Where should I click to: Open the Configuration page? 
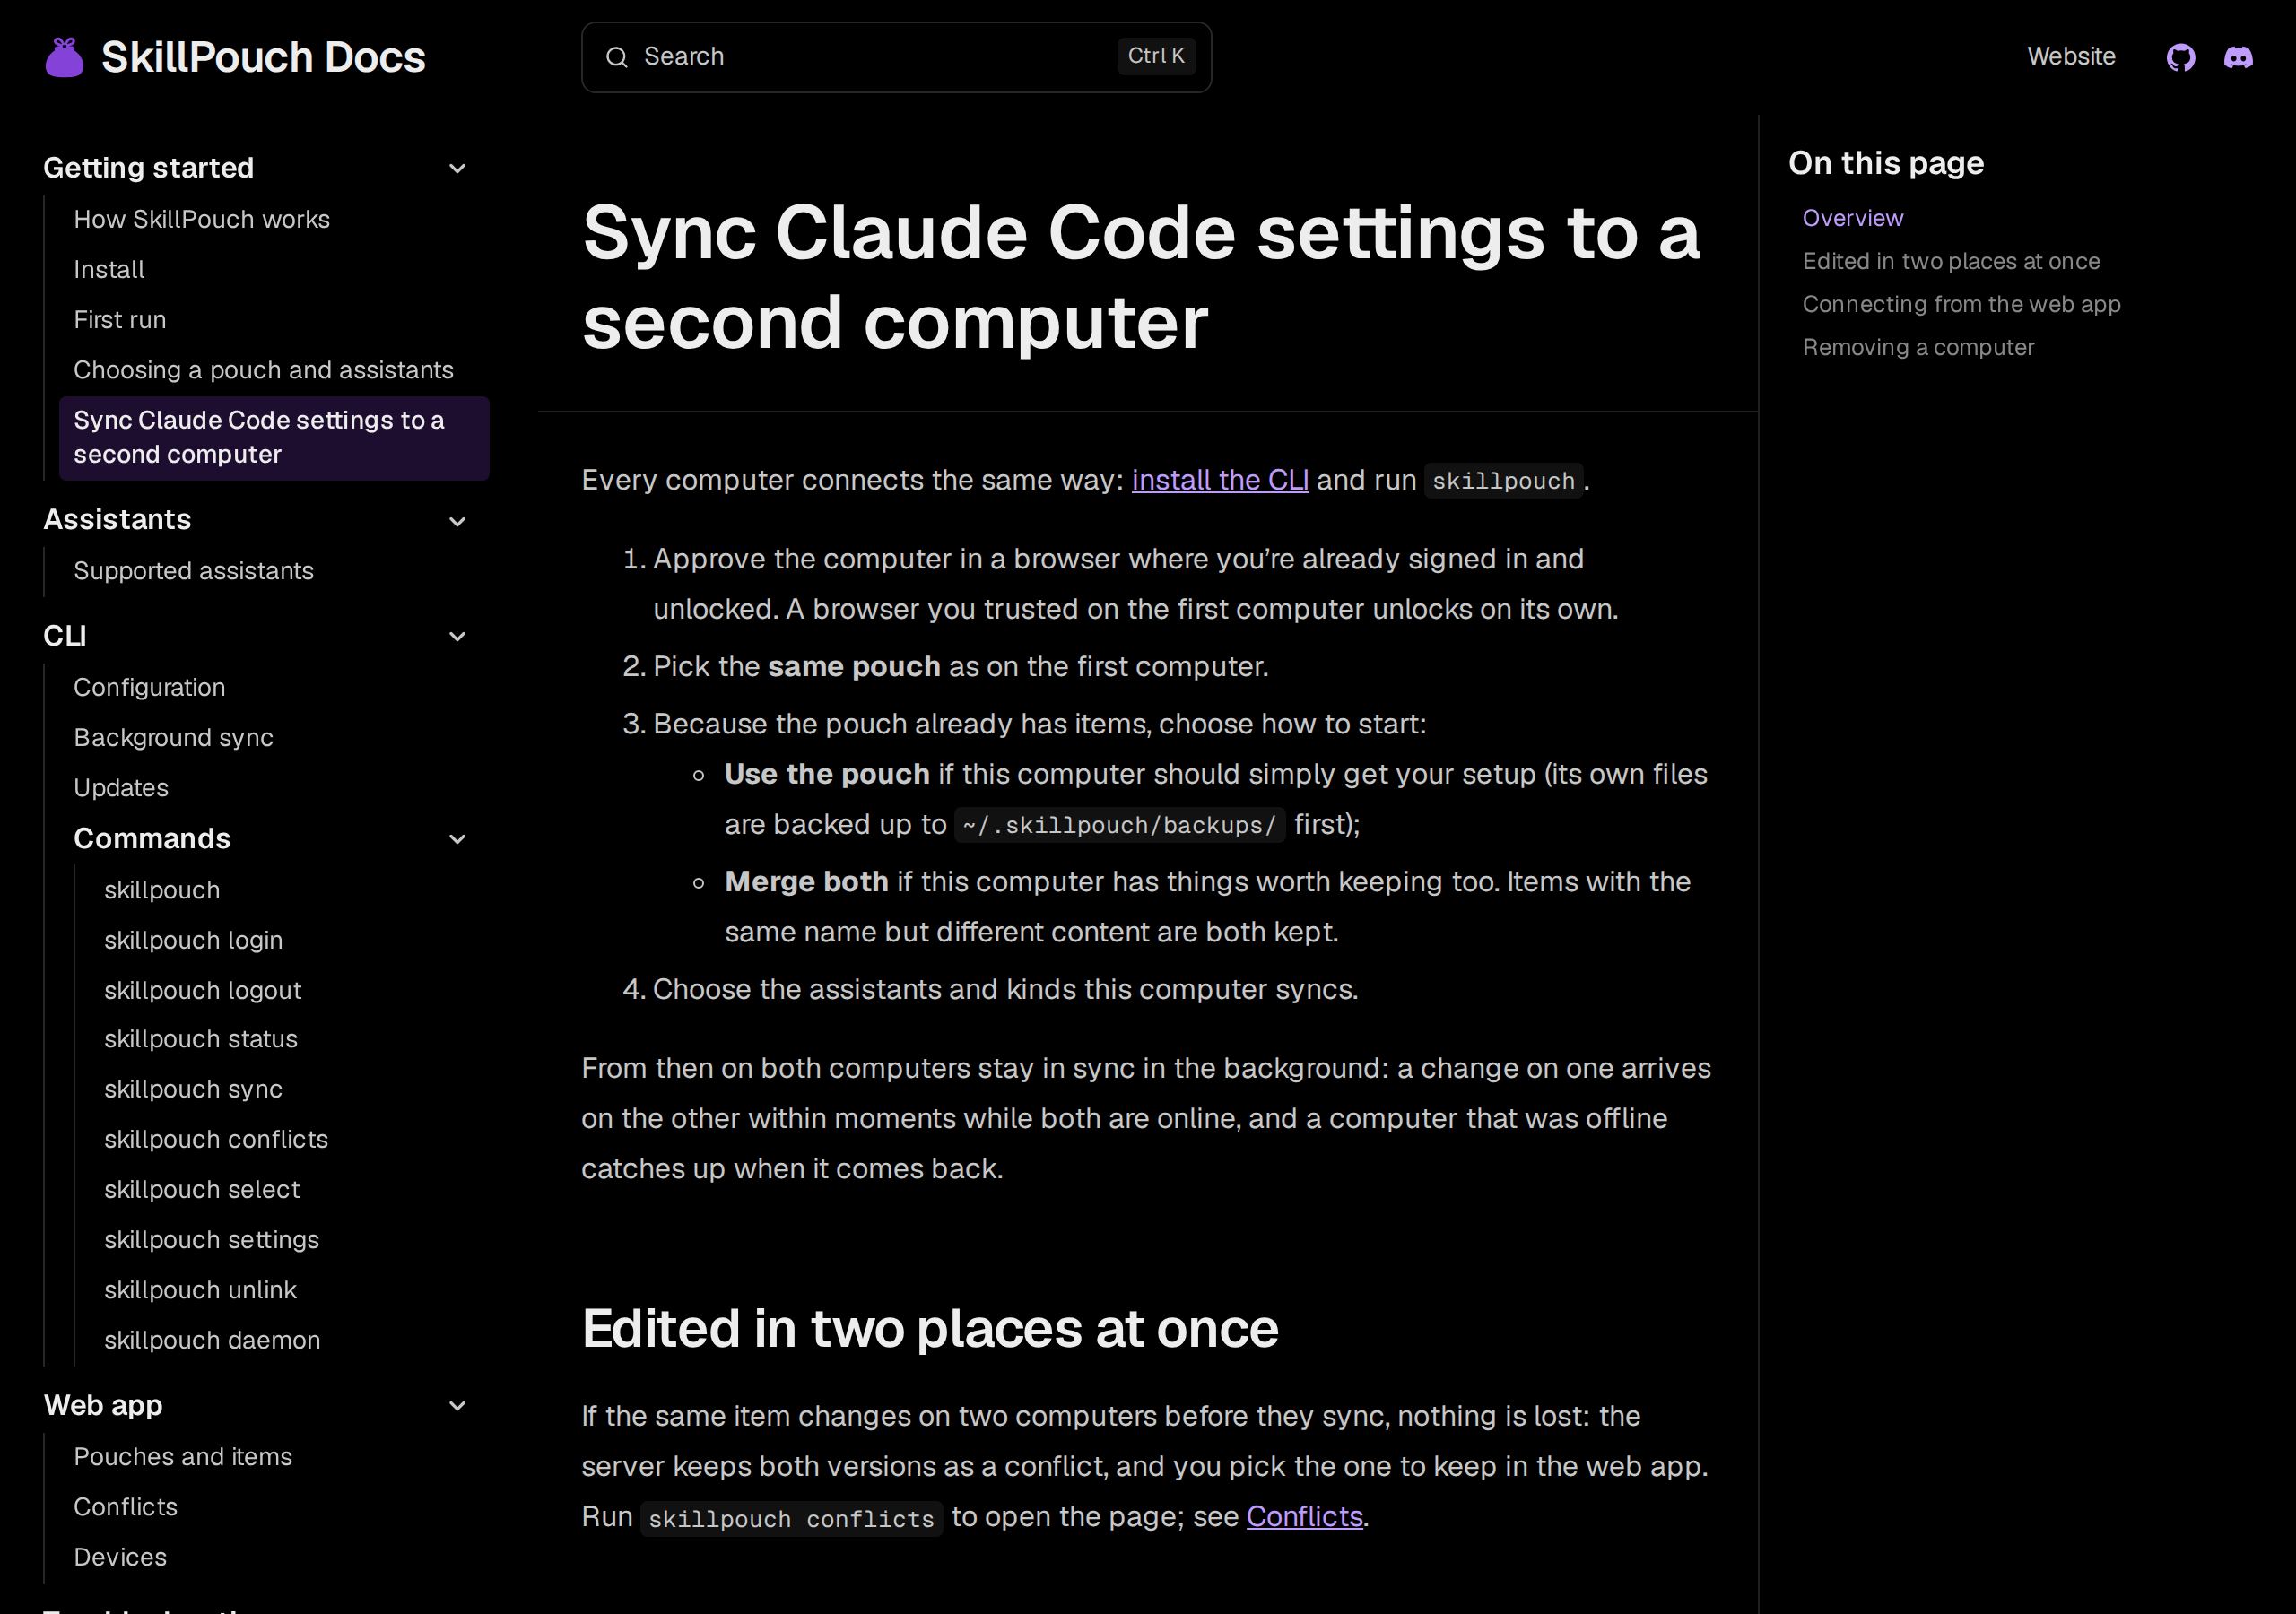pos(149,687)
